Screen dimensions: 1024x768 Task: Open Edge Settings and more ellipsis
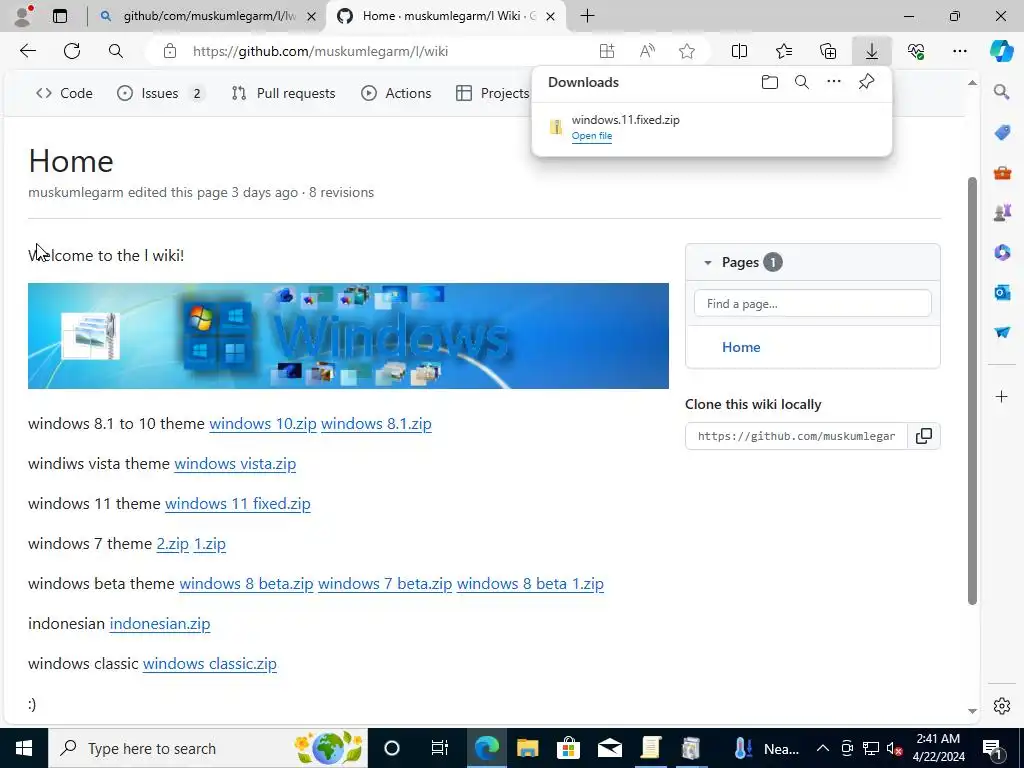click(x=960, y=51)
